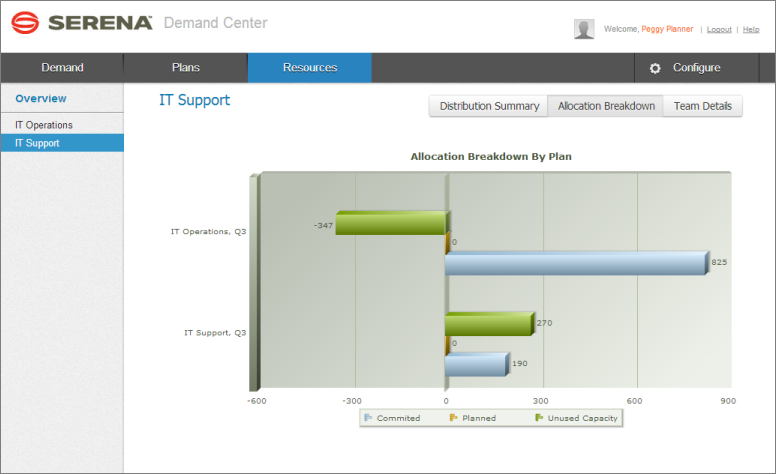The width and height of the screenshot is (776, 474).
Task: Select the Resources tab
Action: click(x=310, y=68)
